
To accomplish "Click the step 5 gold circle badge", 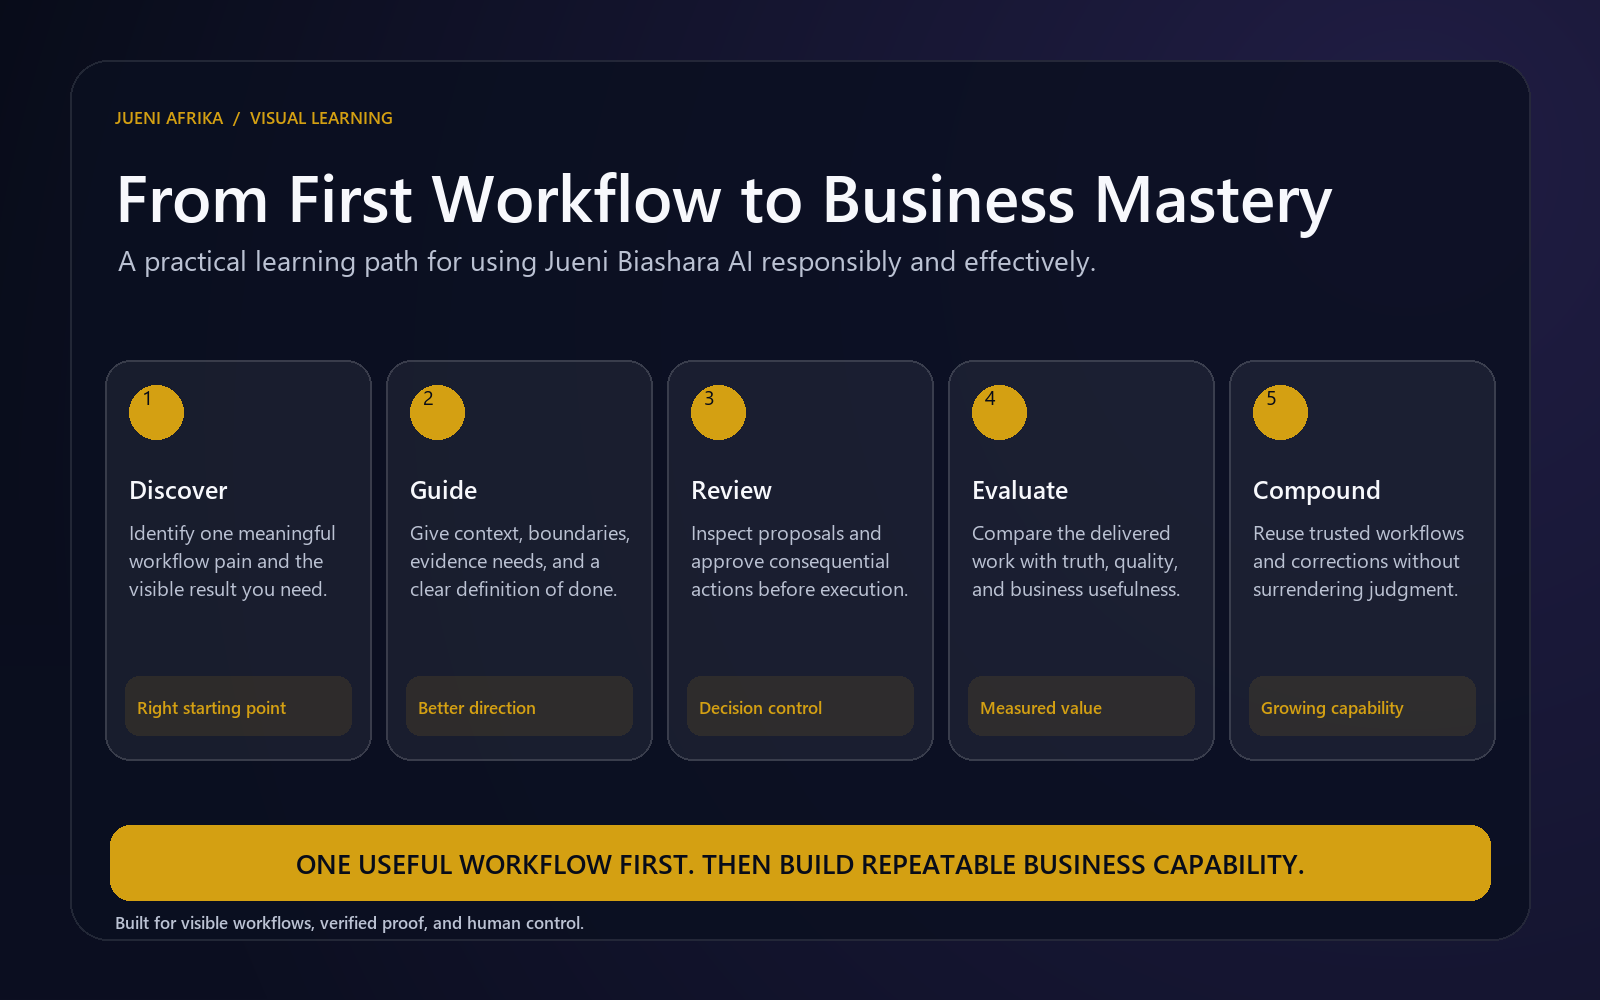I will [1280, 412].
